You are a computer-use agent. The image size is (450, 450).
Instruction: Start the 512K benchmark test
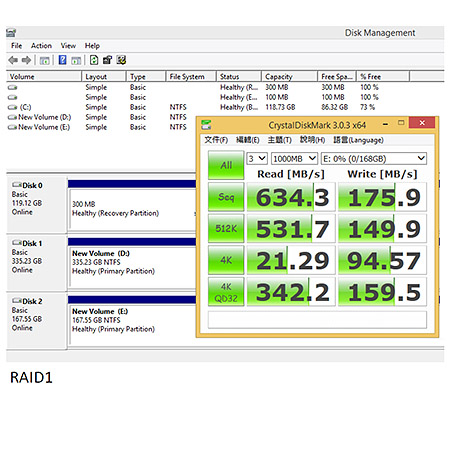pos(226,228)
